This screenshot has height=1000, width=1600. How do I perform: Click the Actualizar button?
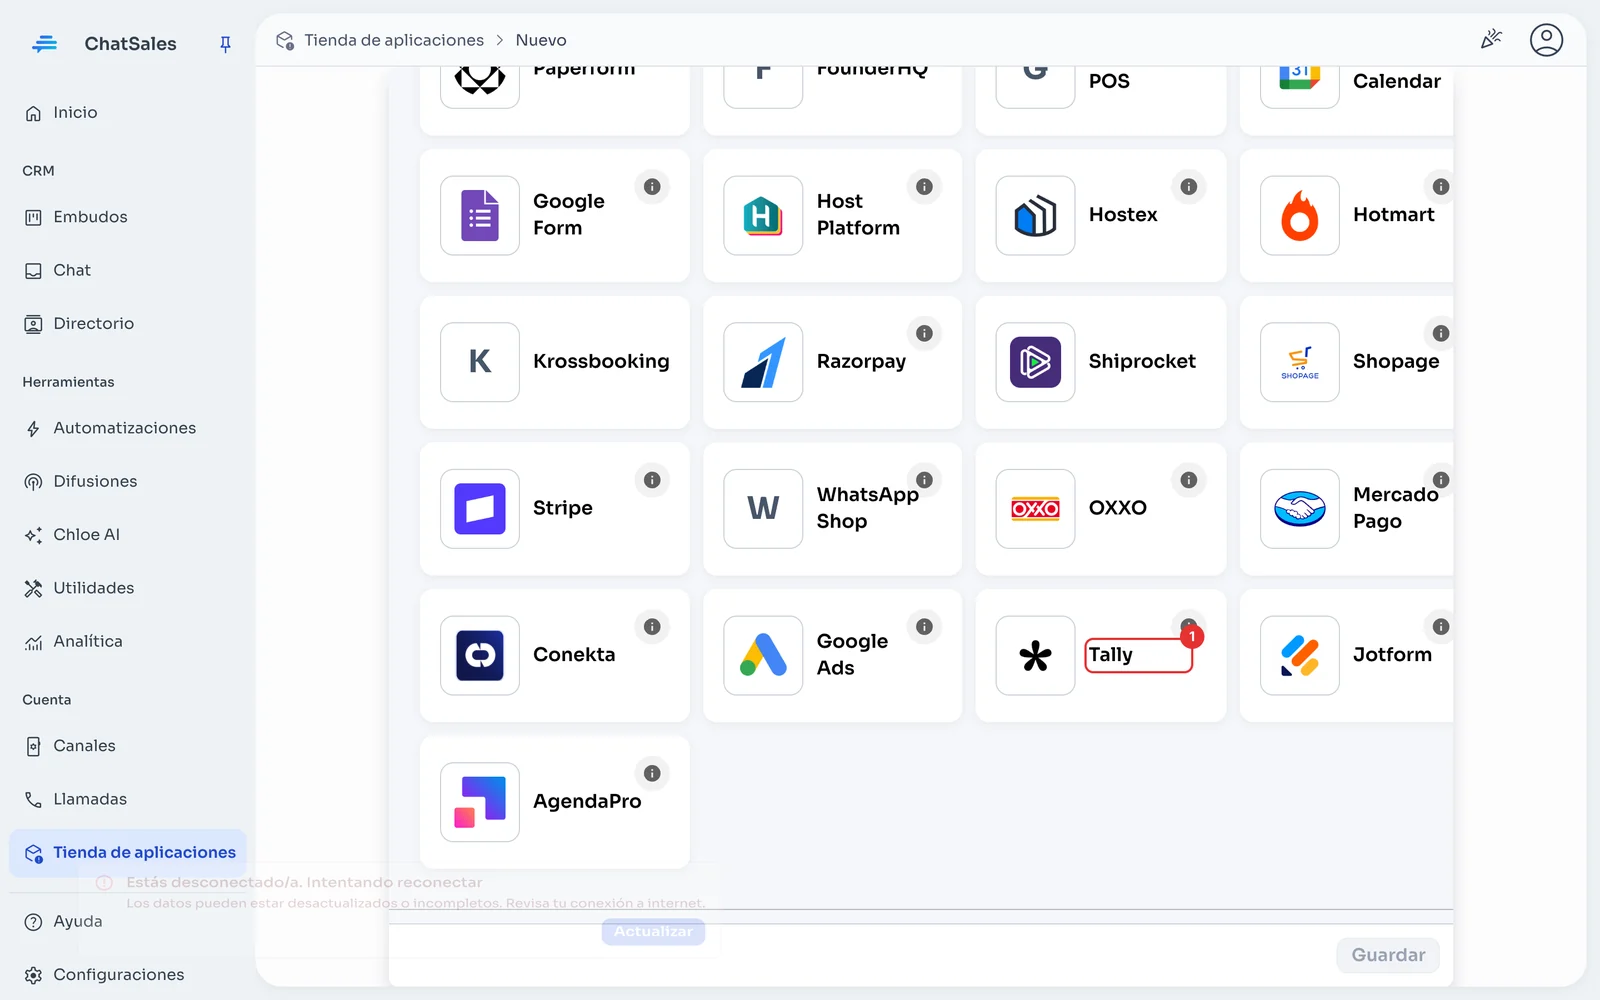pos(653,931)
